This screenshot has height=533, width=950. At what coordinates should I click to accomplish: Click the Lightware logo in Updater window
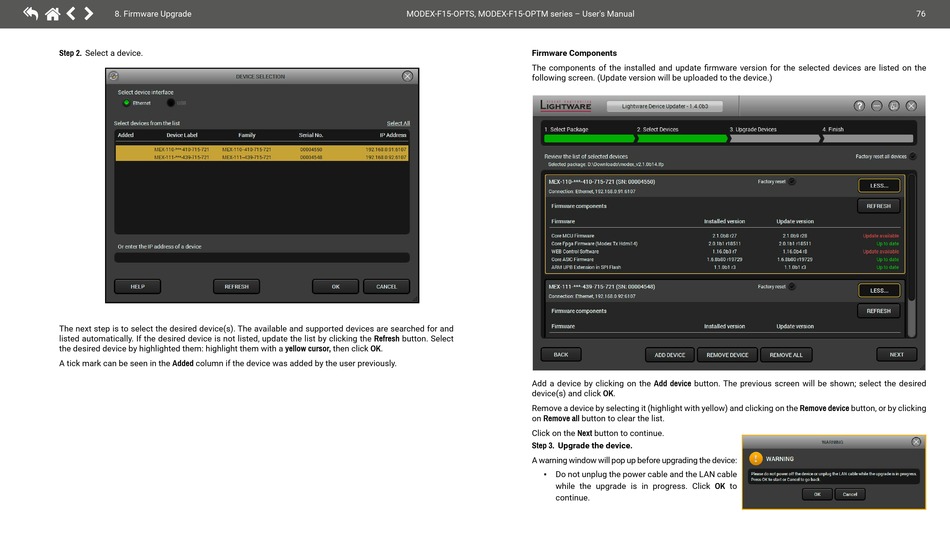566,106
